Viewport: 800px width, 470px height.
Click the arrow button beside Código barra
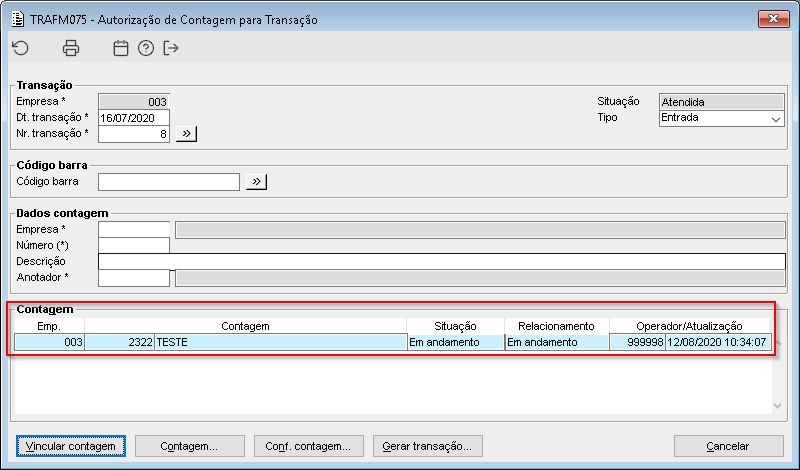pyautogui.click(x=257, y=181)
